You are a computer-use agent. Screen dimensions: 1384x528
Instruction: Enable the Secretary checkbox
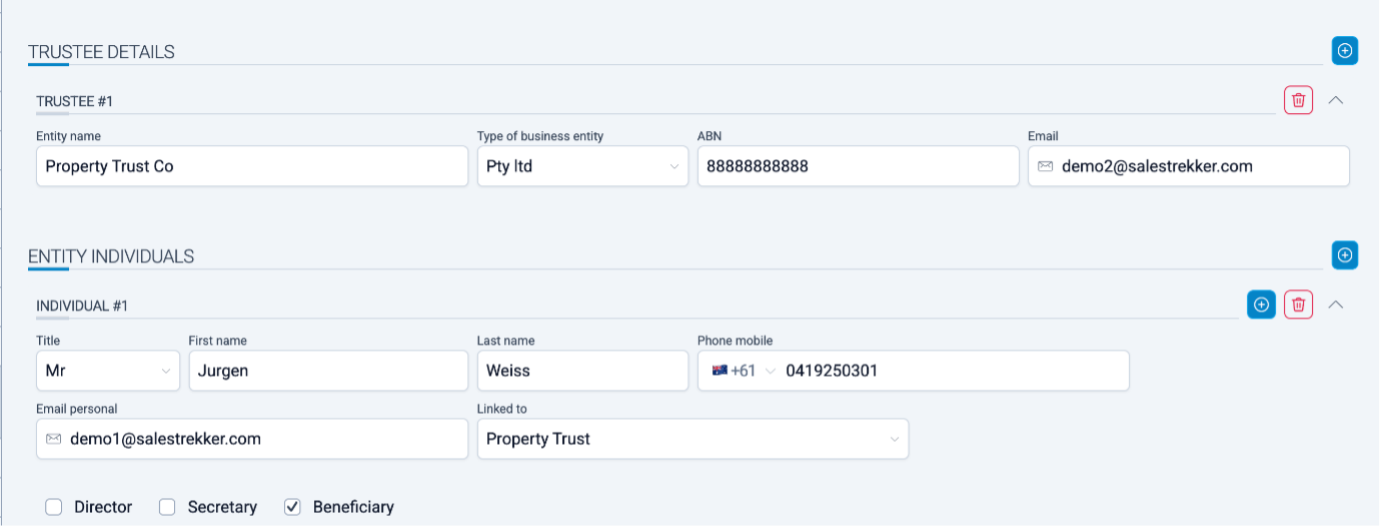[168, 508]
